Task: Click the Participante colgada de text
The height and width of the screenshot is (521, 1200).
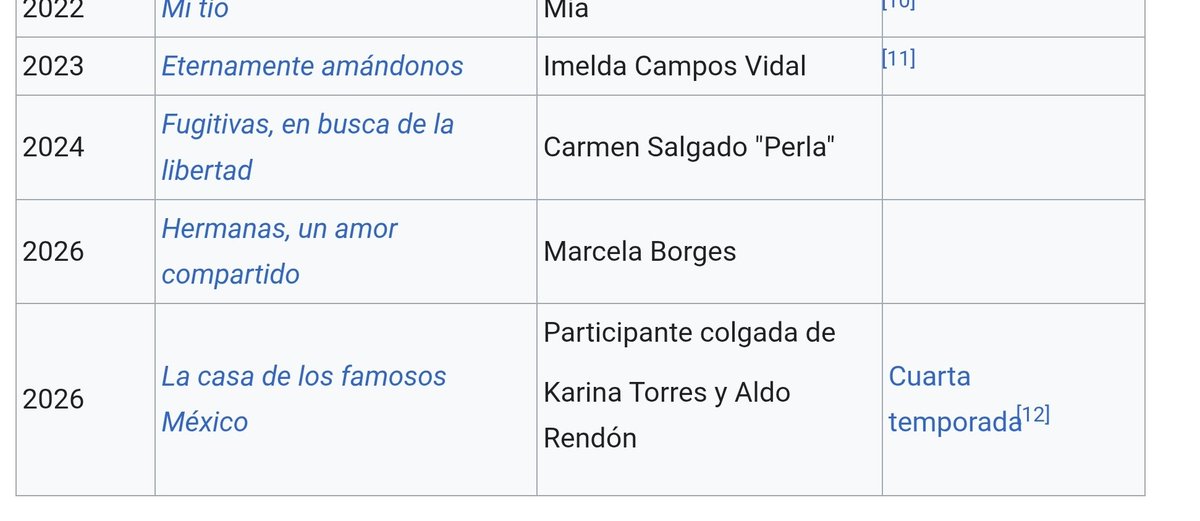Action: point(689,332)
